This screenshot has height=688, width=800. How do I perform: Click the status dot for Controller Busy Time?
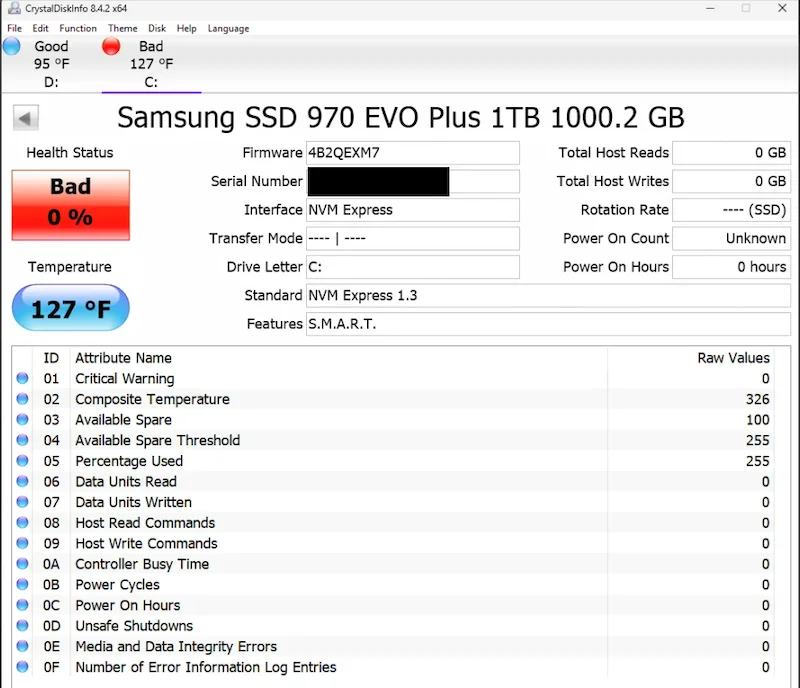22,563
